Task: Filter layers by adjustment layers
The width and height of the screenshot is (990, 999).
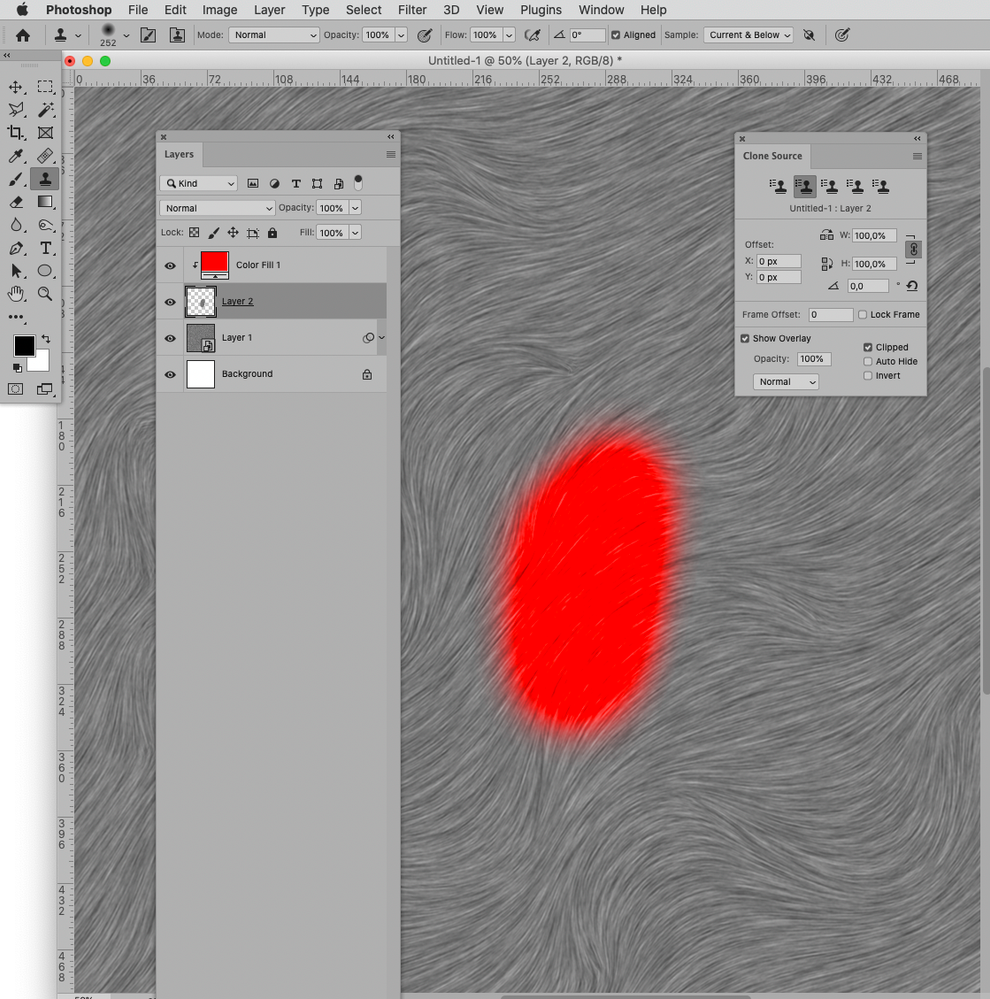Action: pyautogui.click(x=275, y=183)
